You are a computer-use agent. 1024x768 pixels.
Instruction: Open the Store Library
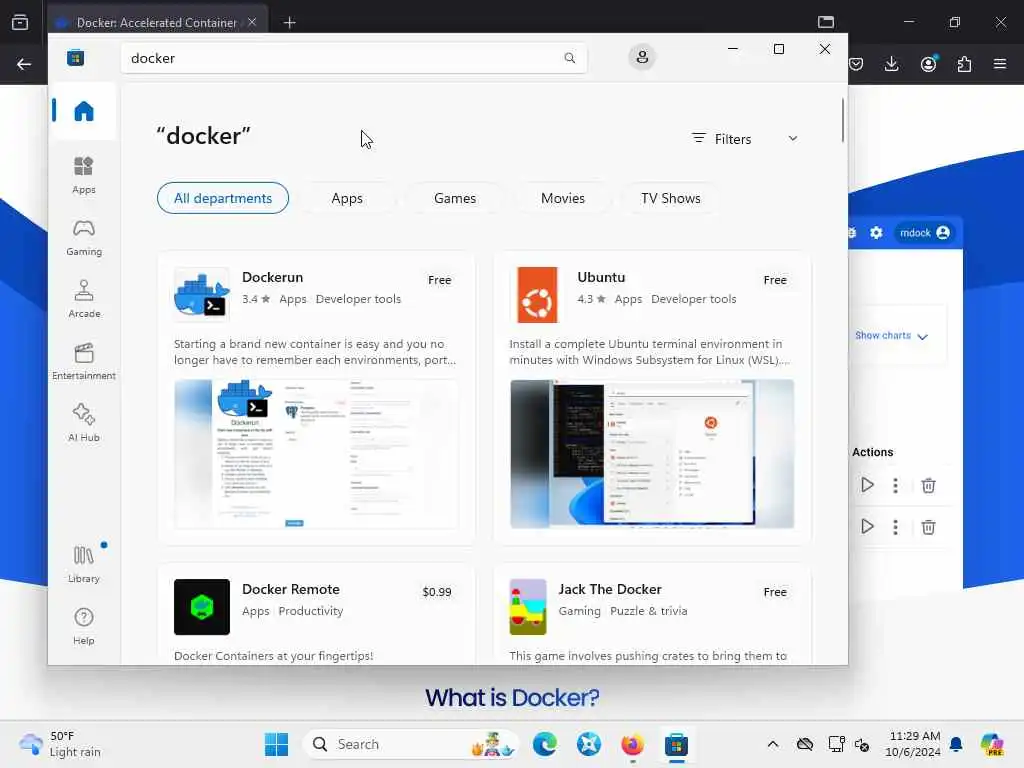(x=84, y=564)
